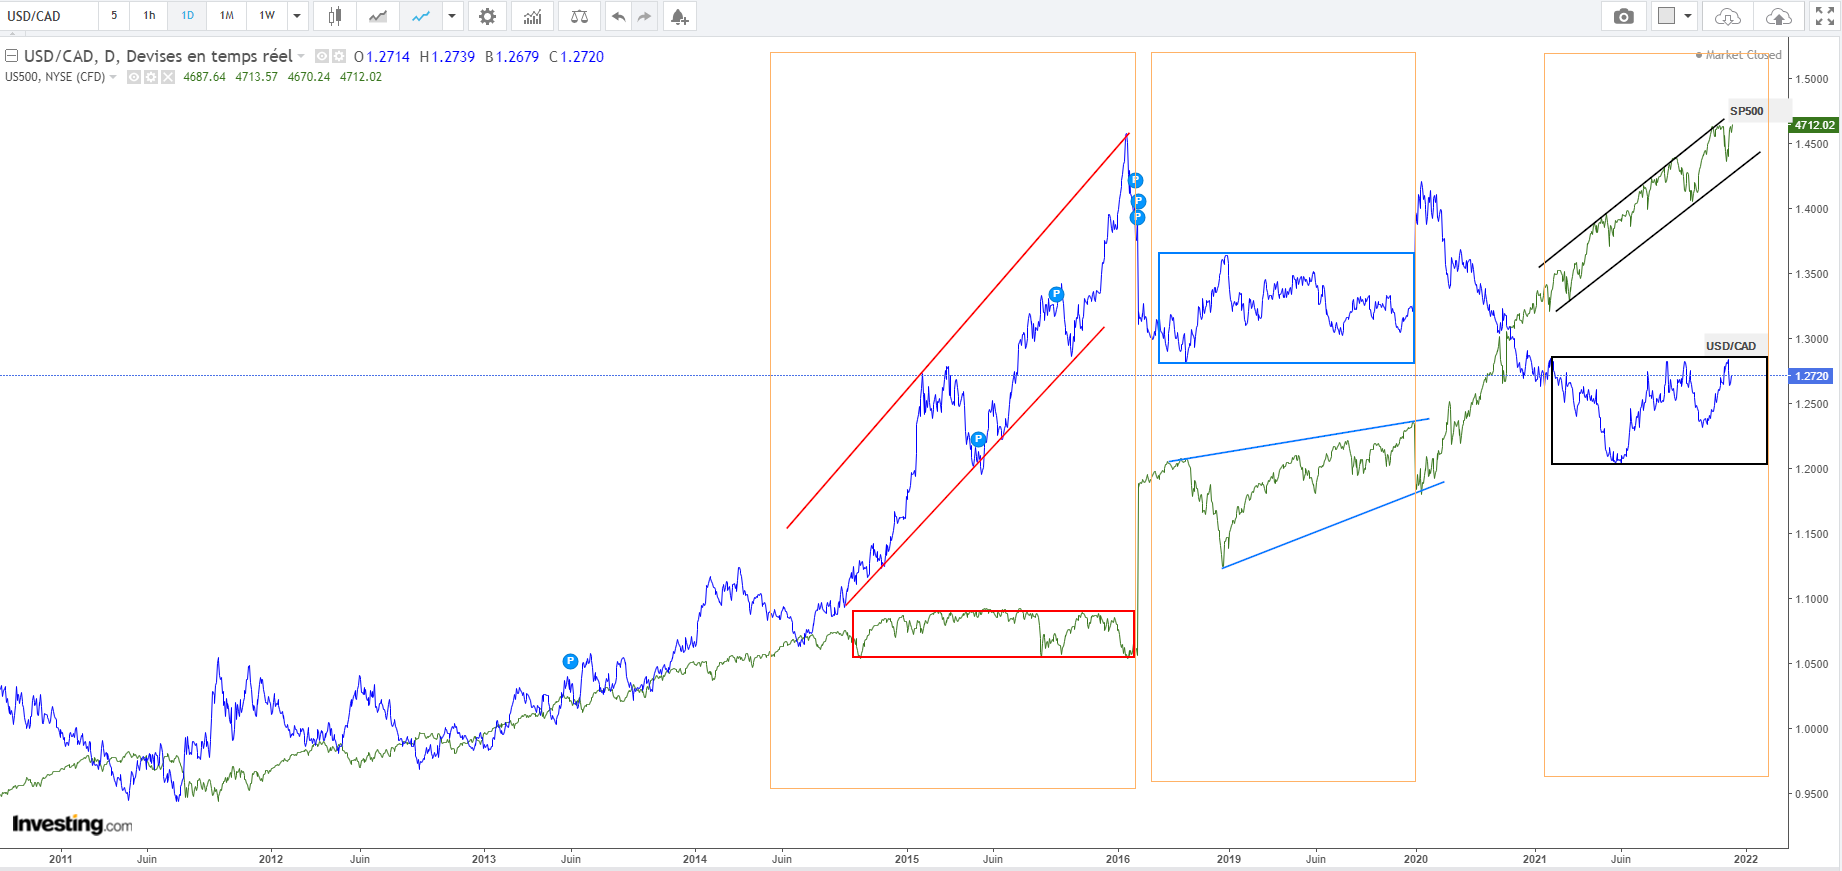This screenshot has height=871, width=1842.
Task: Undo the last chart action
Action: (619, 16)
